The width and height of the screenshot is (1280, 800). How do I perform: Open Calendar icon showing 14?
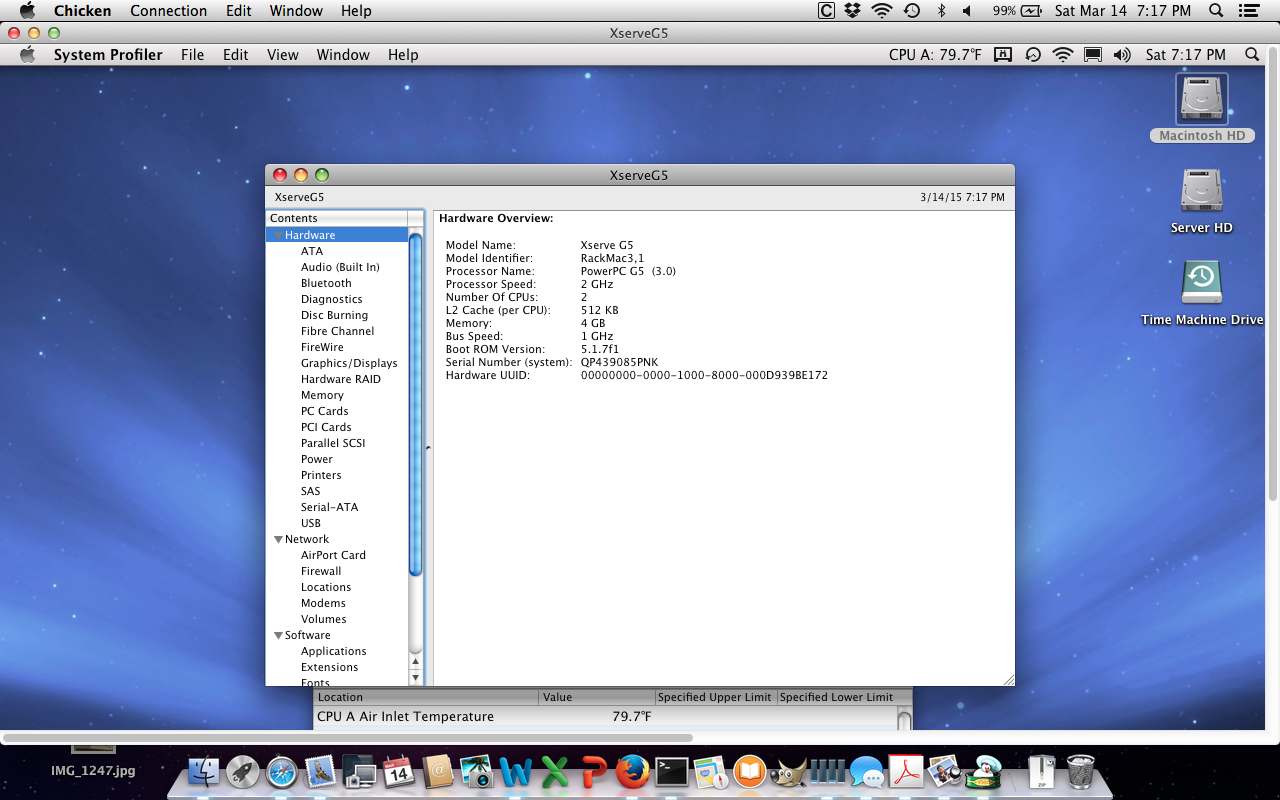398,771
